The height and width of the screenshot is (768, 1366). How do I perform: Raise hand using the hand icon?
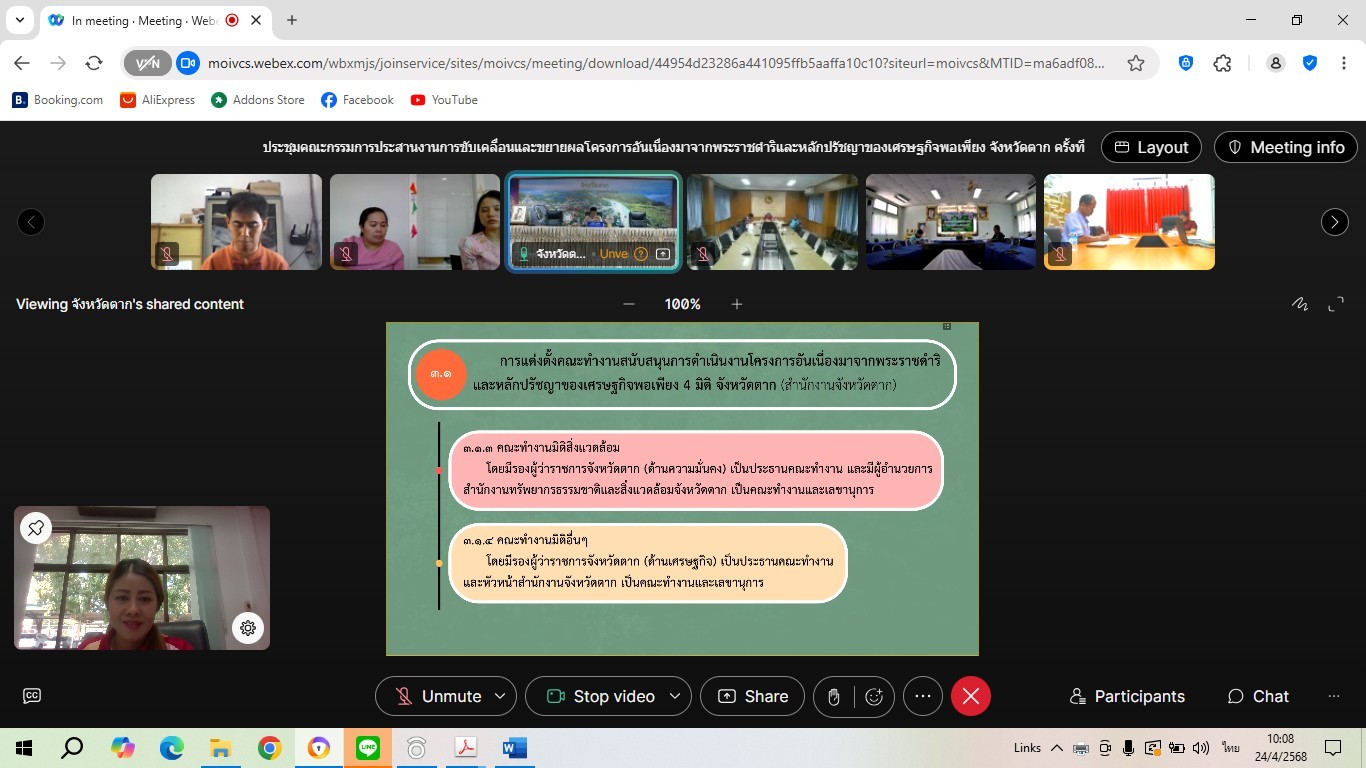click(x=834, y=697)
